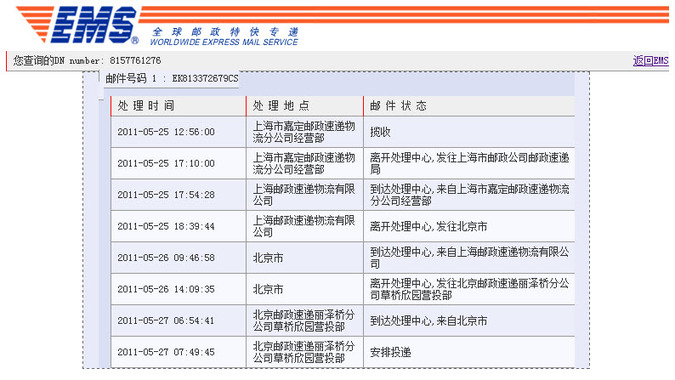
Task: Click status 来自上海市嘉定邮政速递物流分公司经营部
Action: [x=470, y=195]
